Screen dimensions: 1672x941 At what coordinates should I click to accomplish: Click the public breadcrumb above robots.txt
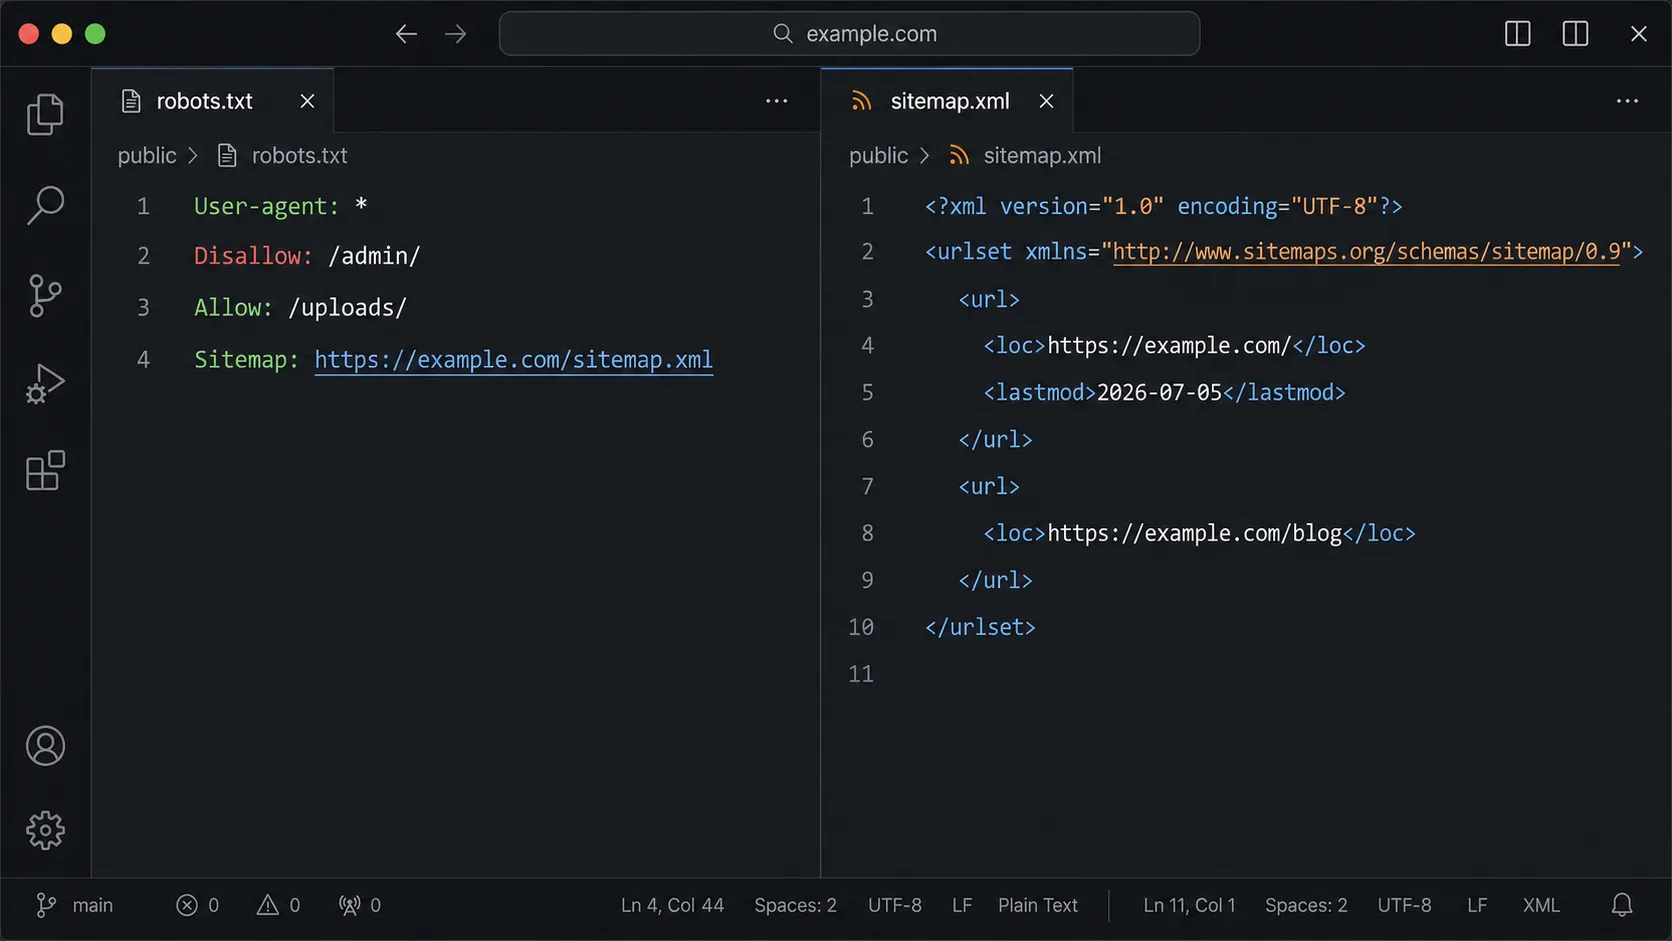pyautogui.click(x=147, y=156)
